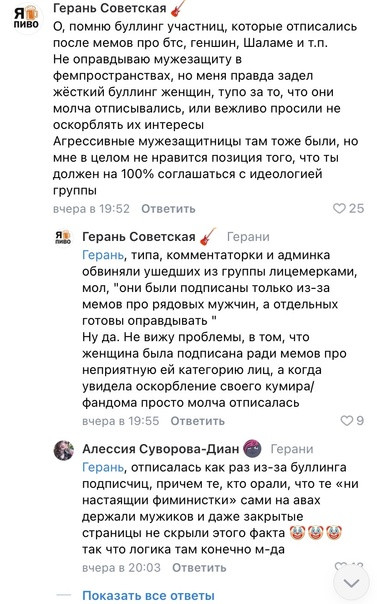
Task: Open the Алессия Суворова-Диан profile name
Action: click(x=161, y=449)
